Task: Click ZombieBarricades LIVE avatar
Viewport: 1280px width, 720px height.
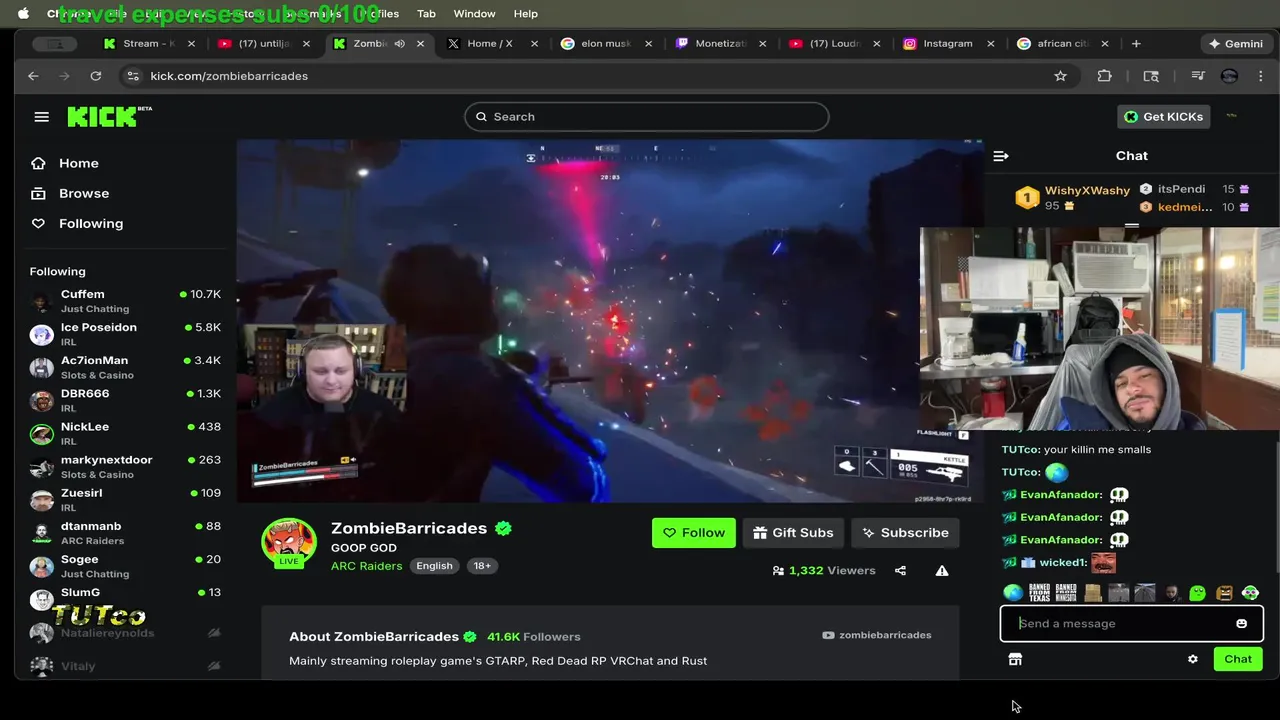Action: 289,543
